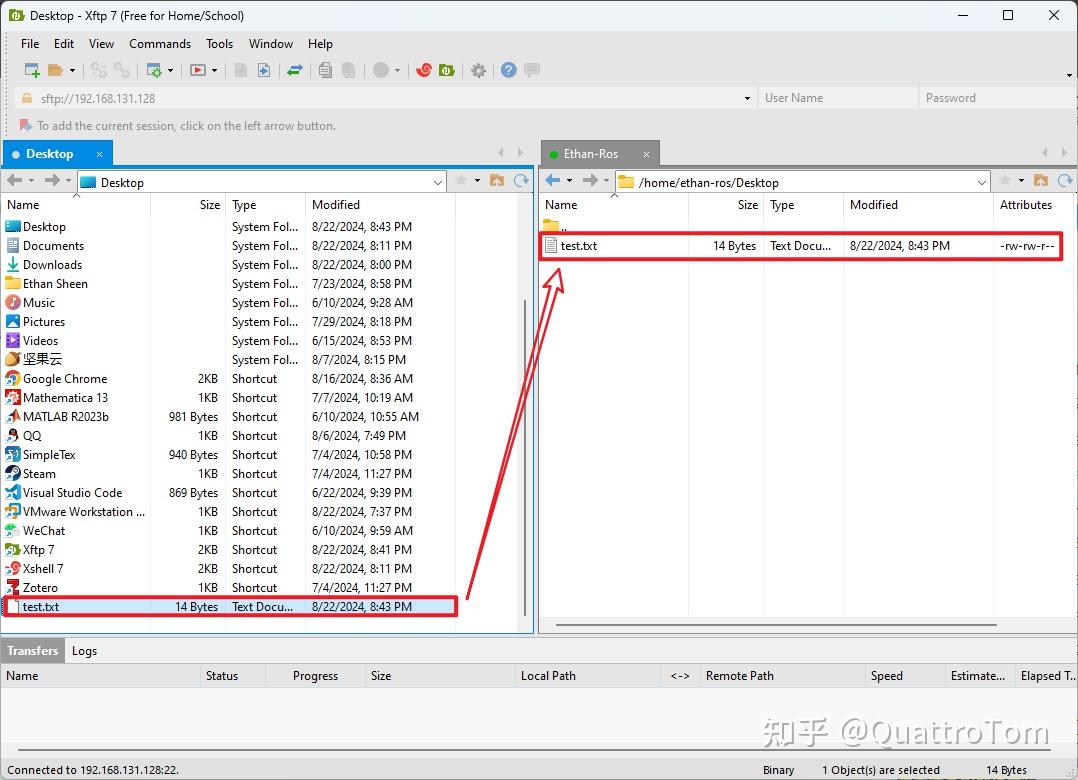This screenshot has height=780, width=1078.
Task: Click the New Session toolbar icon
Action: [32, 70]
